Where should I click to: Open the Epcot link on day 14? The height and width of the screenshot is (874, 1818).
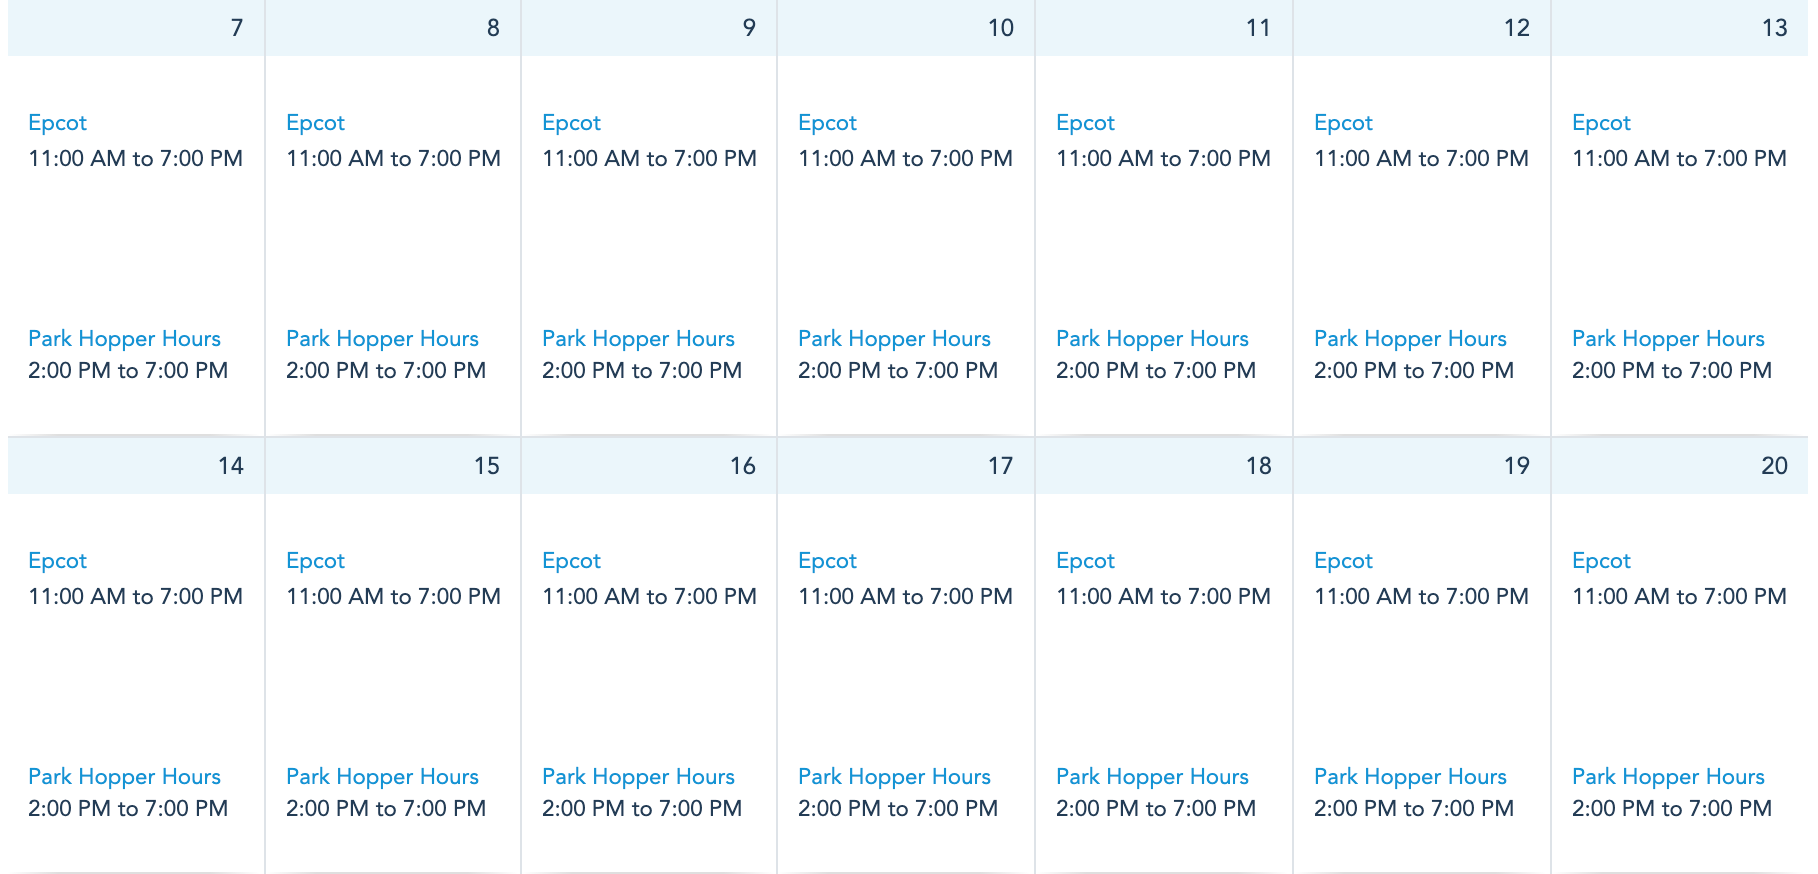58,561
